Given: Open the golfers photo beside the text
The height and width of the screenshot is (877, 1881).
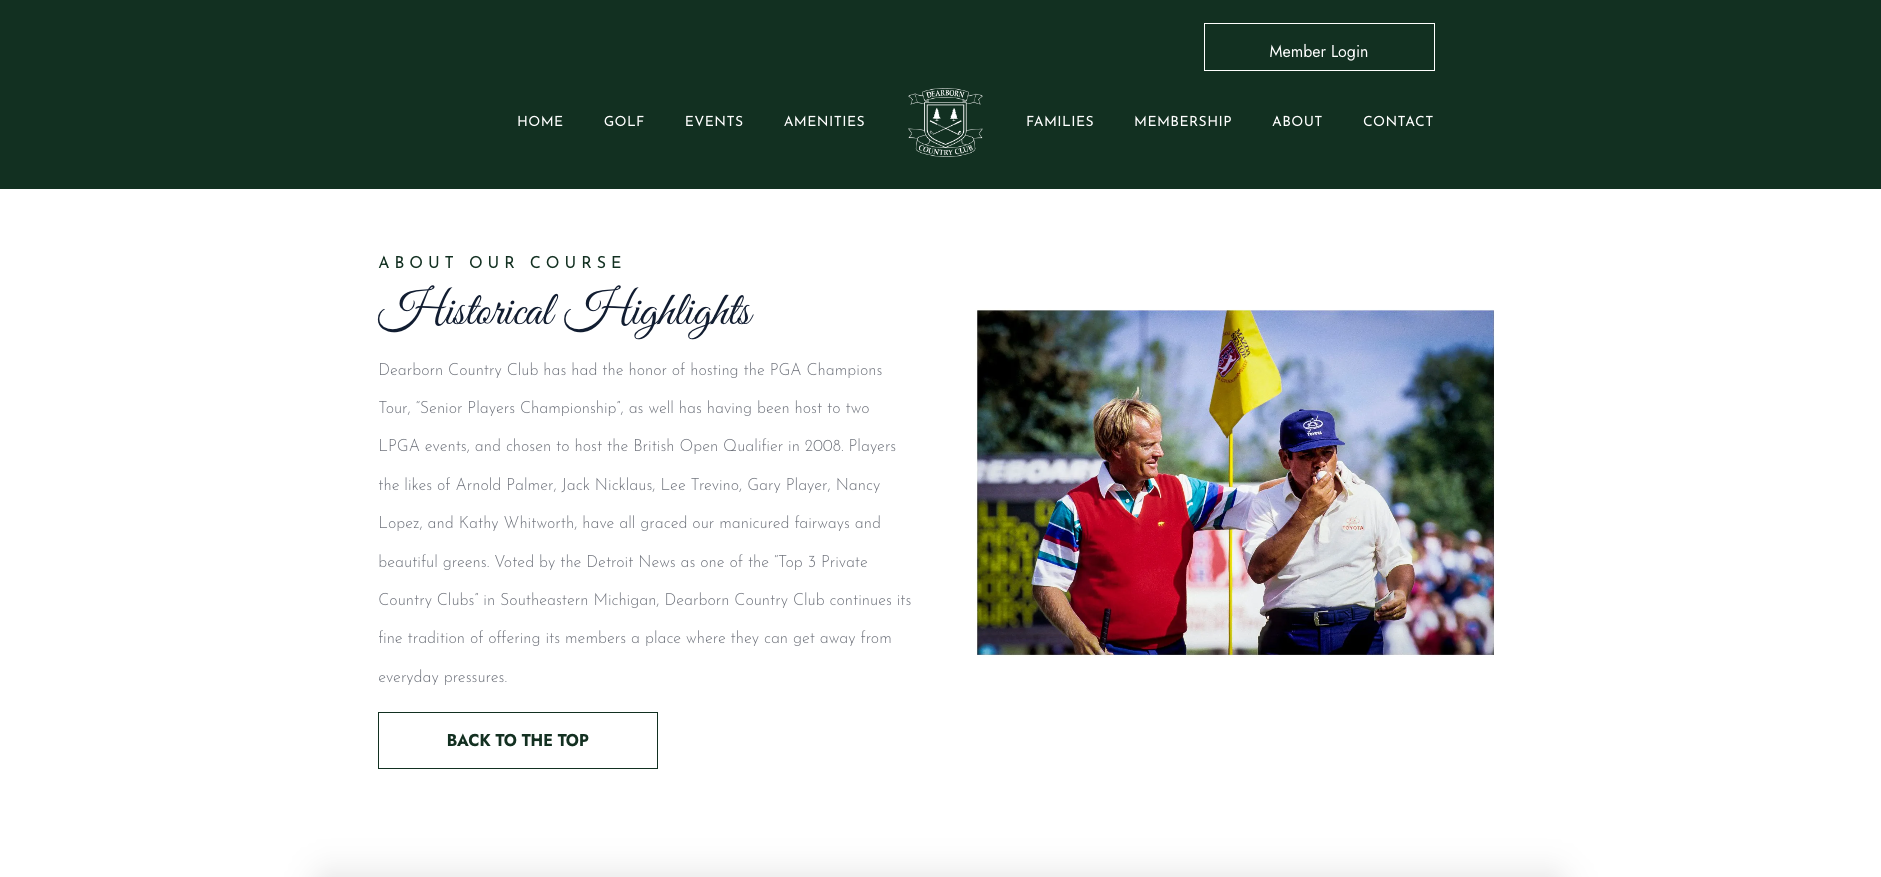Looking at the screenshot, I should [x=1235, y=482].
